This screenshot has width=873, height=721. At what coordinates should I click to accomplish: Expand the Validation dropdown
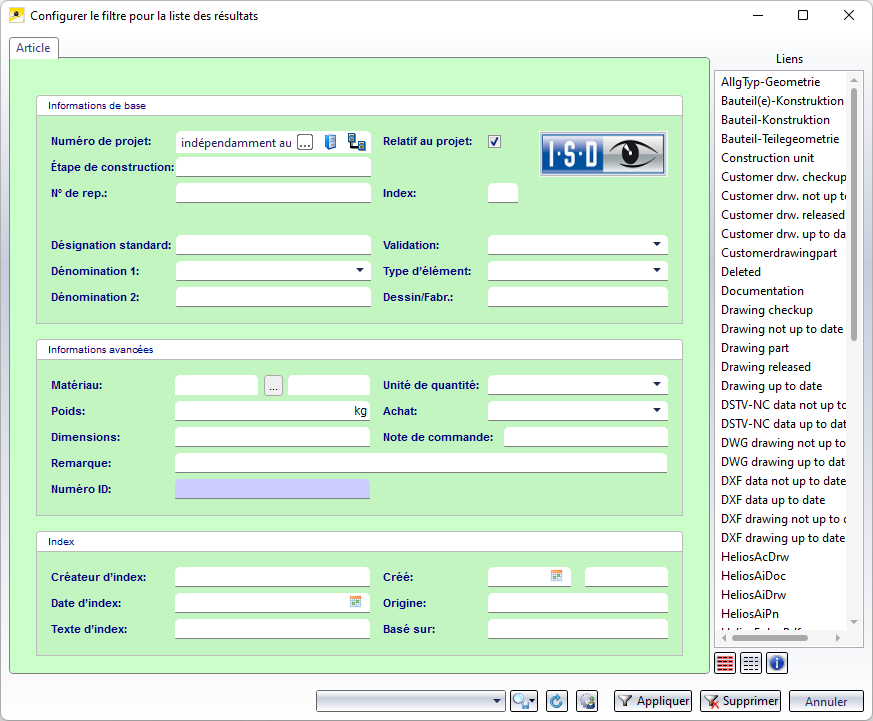[656, 244]
